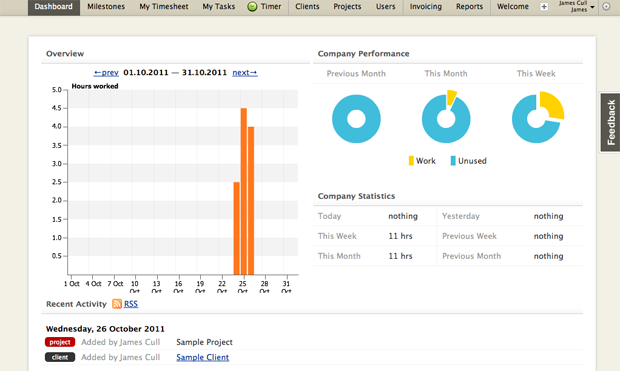Open the RSS link
The image size is (620, 371).
(131, 304)
